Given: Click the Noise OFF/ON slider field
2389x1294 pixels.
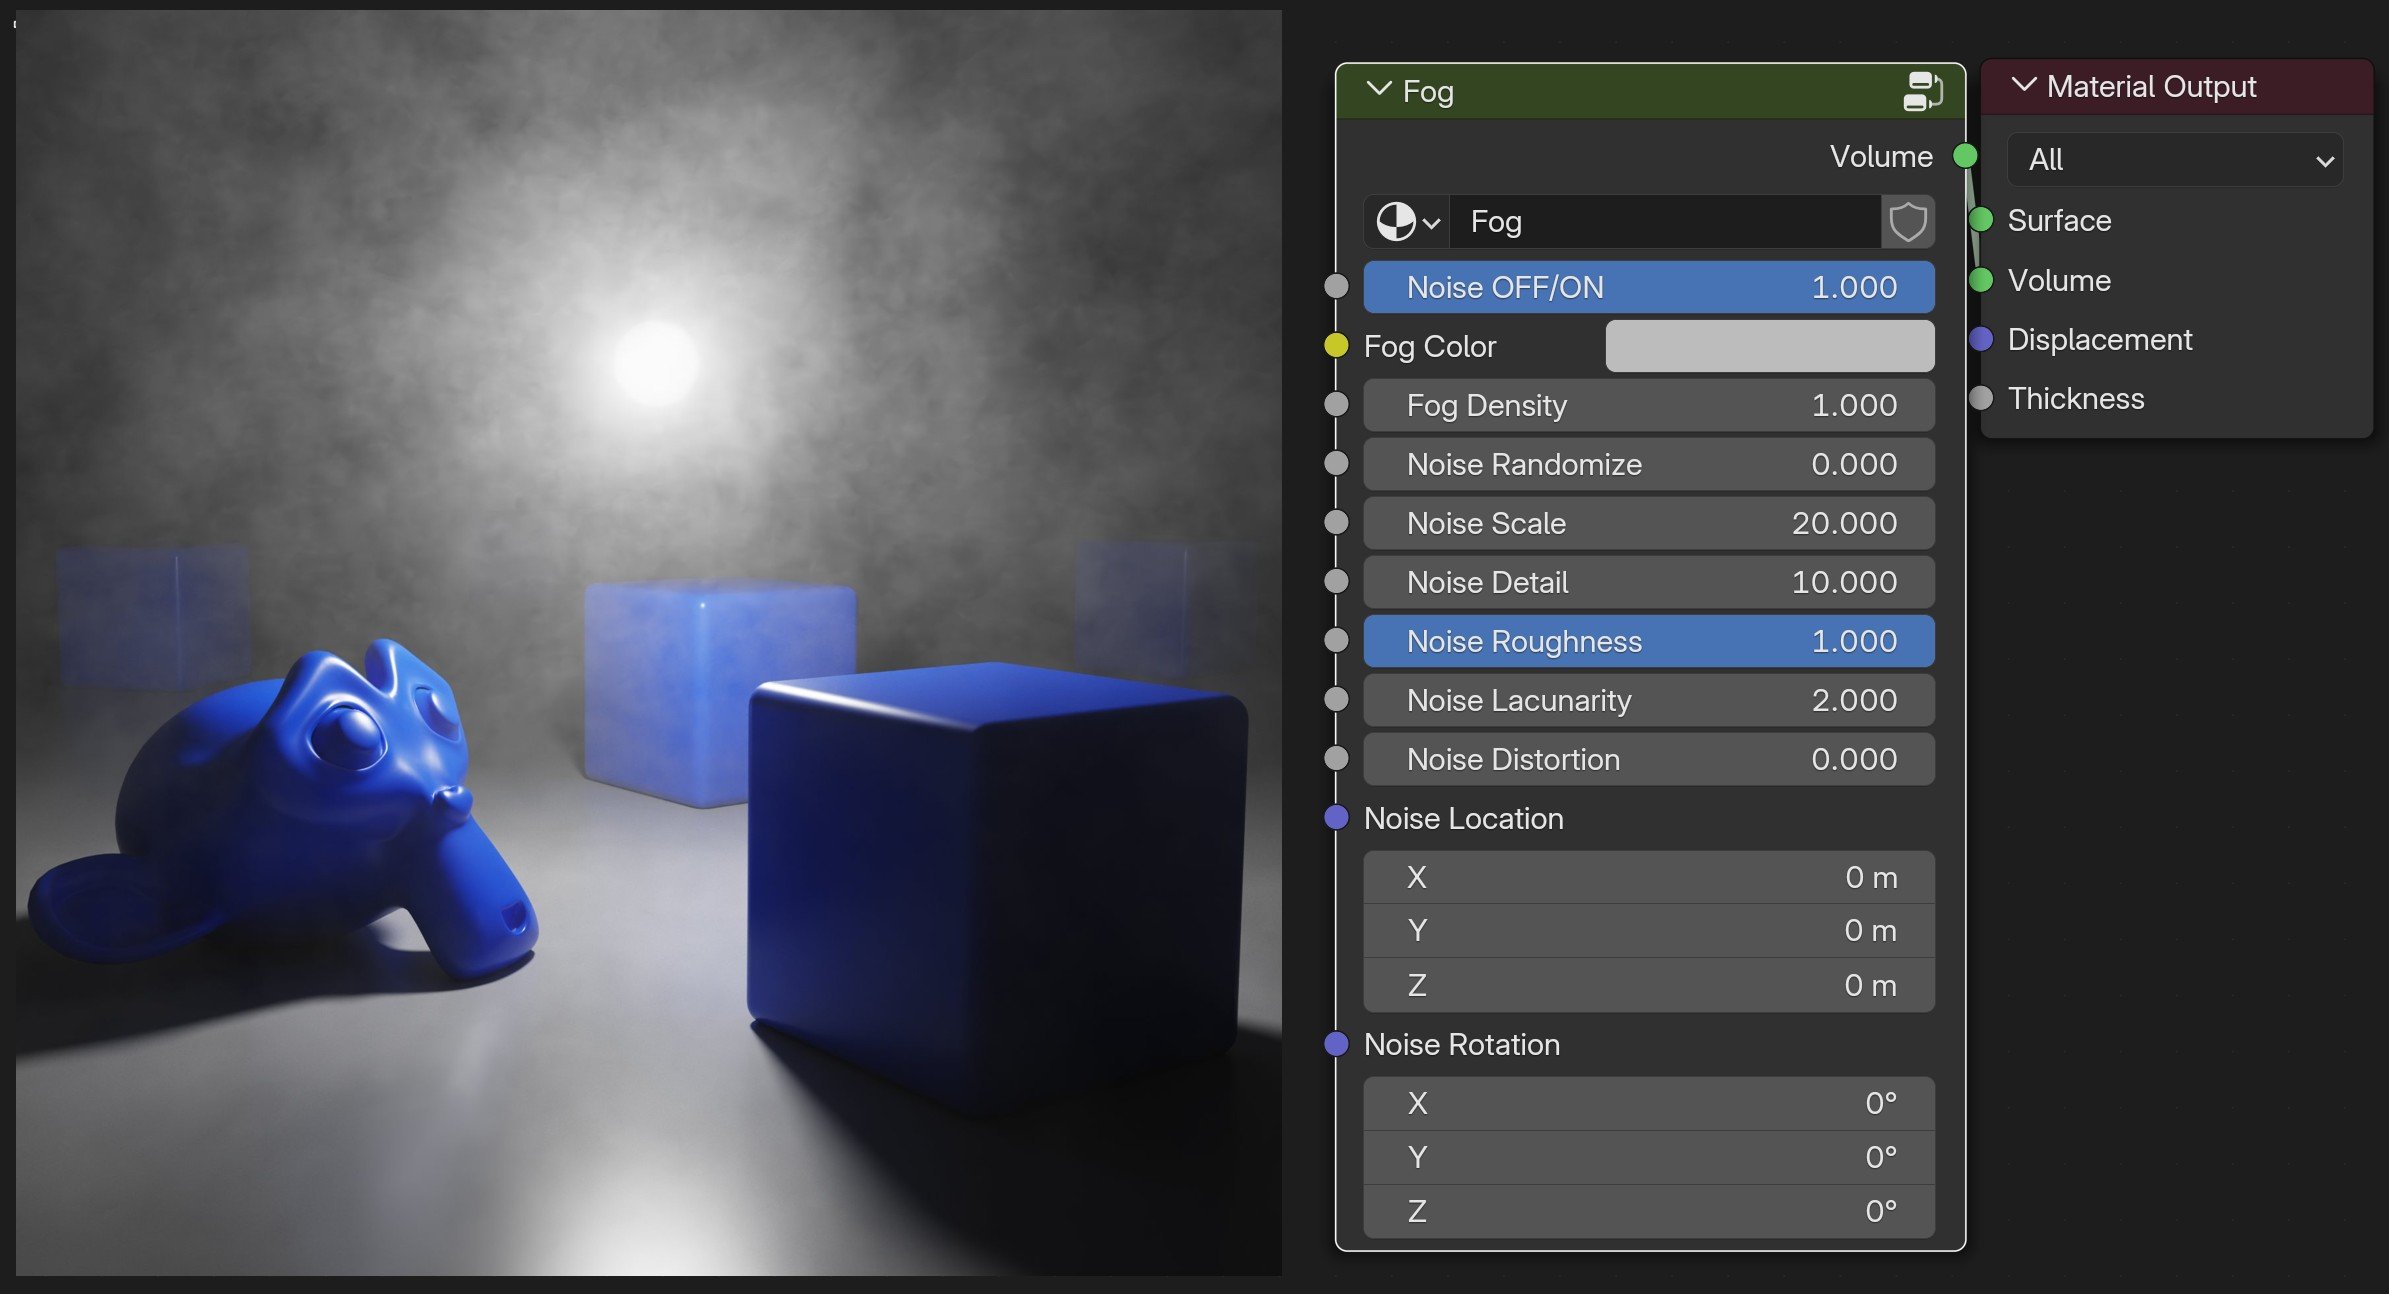Looking at the screenshot, I should coord(1649,288).
